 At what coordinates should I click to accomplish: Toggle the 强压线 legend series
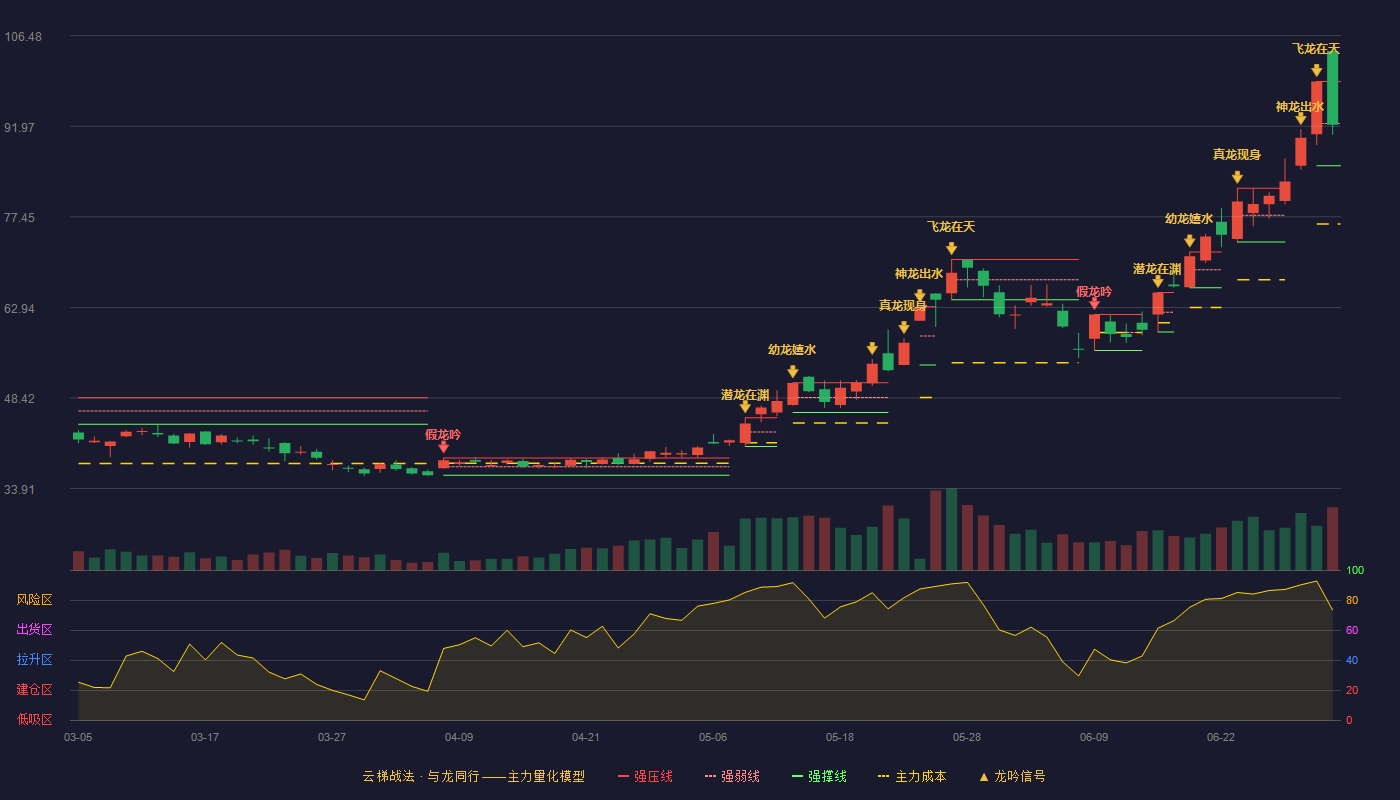click(x=645, y=776)
